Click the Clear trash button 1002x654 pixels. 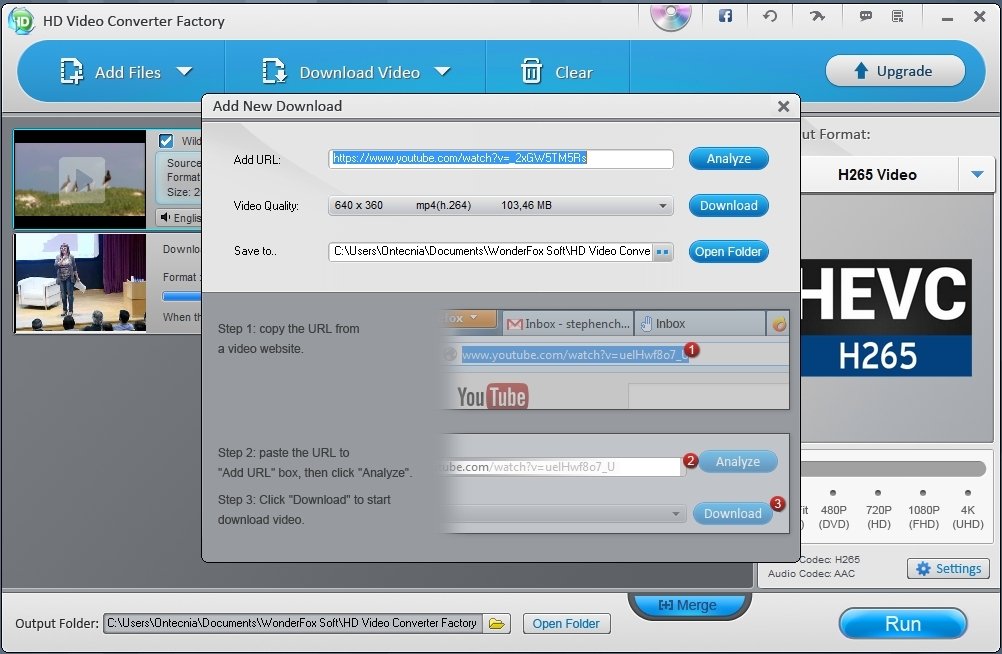[x=557, y=72]
